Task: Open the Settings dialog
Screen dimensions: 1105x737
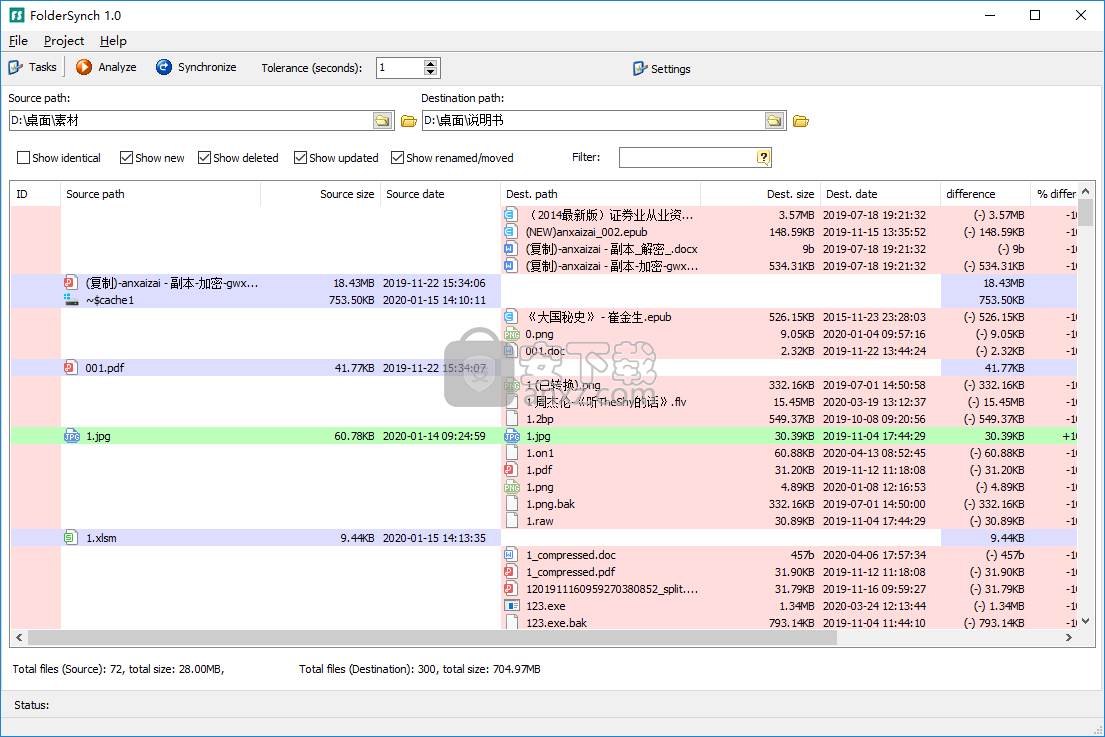Action: [661, 68]
